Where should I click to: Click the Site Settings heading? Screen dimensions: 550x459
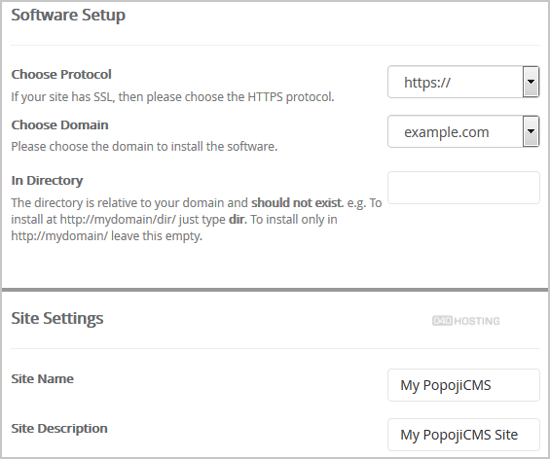pos(57,318)
